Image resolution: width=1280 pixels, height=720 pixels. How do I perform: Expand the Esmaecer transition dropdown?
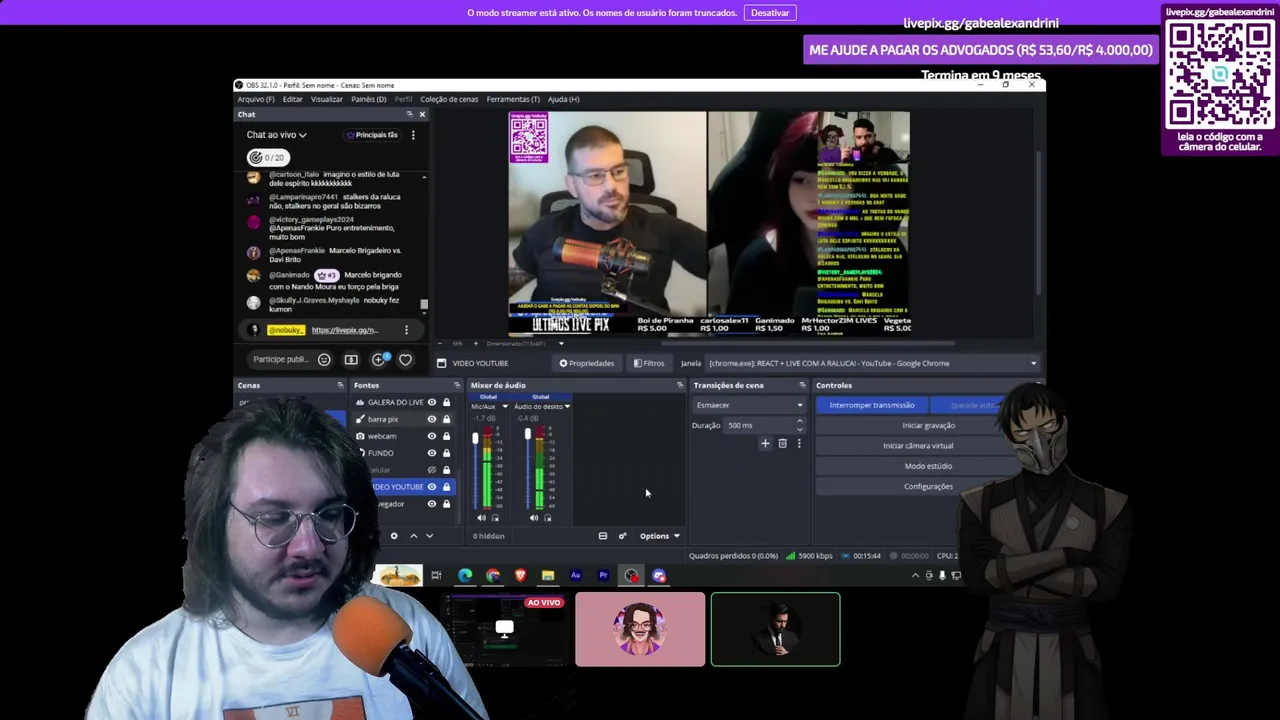pyautogui.click(x=749, y=405)
